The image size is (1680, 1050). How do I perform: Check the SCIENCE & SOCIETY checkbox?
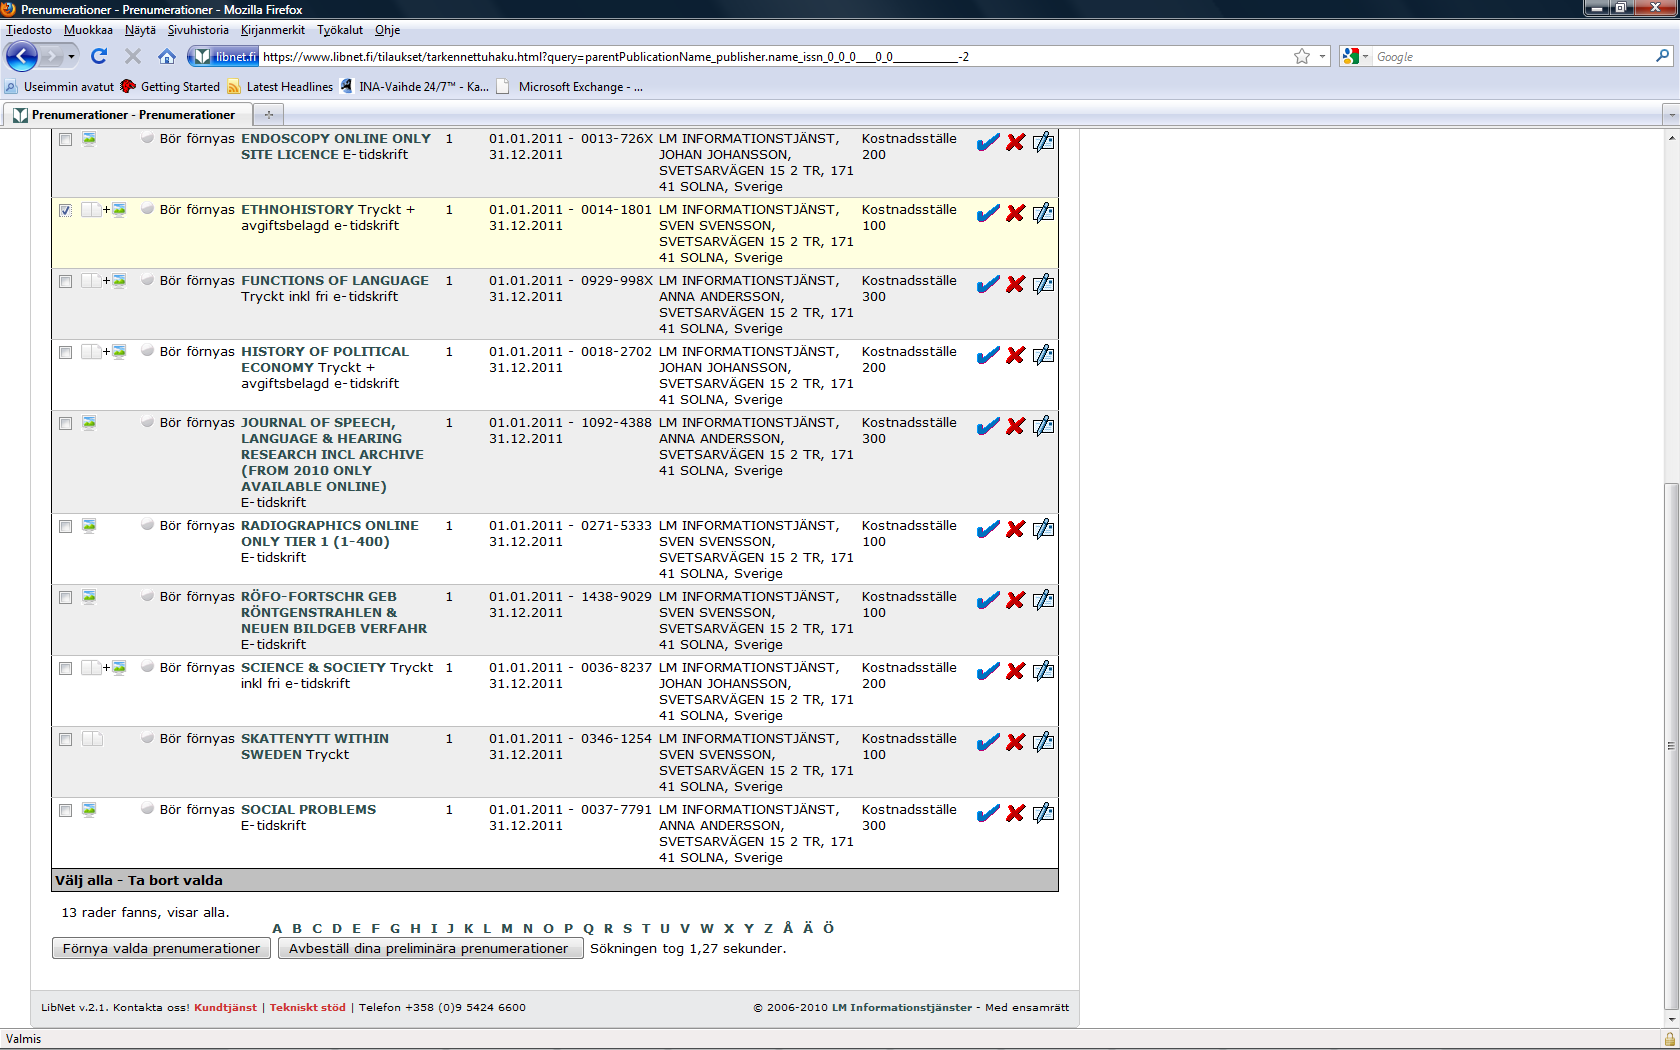pyautogui.click(x=65, y=669)
